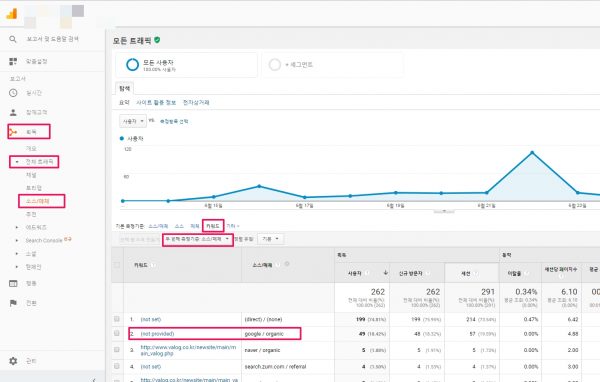Sort by Sessions column header
This screenshot has width=600, height=382.
[466, 273]
